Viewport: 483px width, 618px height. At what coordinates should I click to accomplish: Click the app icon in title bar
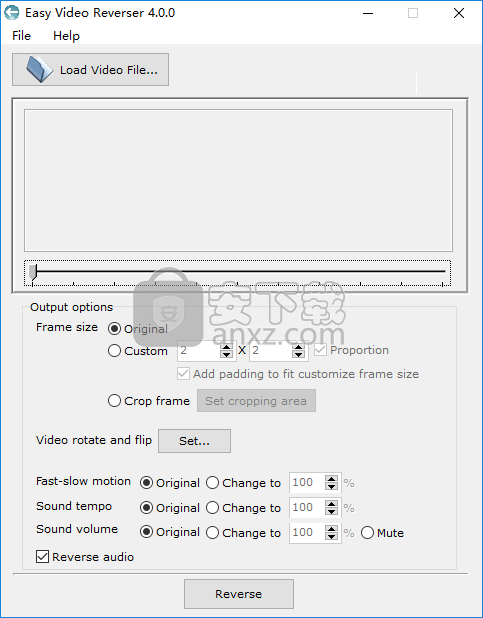pos(11,13)
